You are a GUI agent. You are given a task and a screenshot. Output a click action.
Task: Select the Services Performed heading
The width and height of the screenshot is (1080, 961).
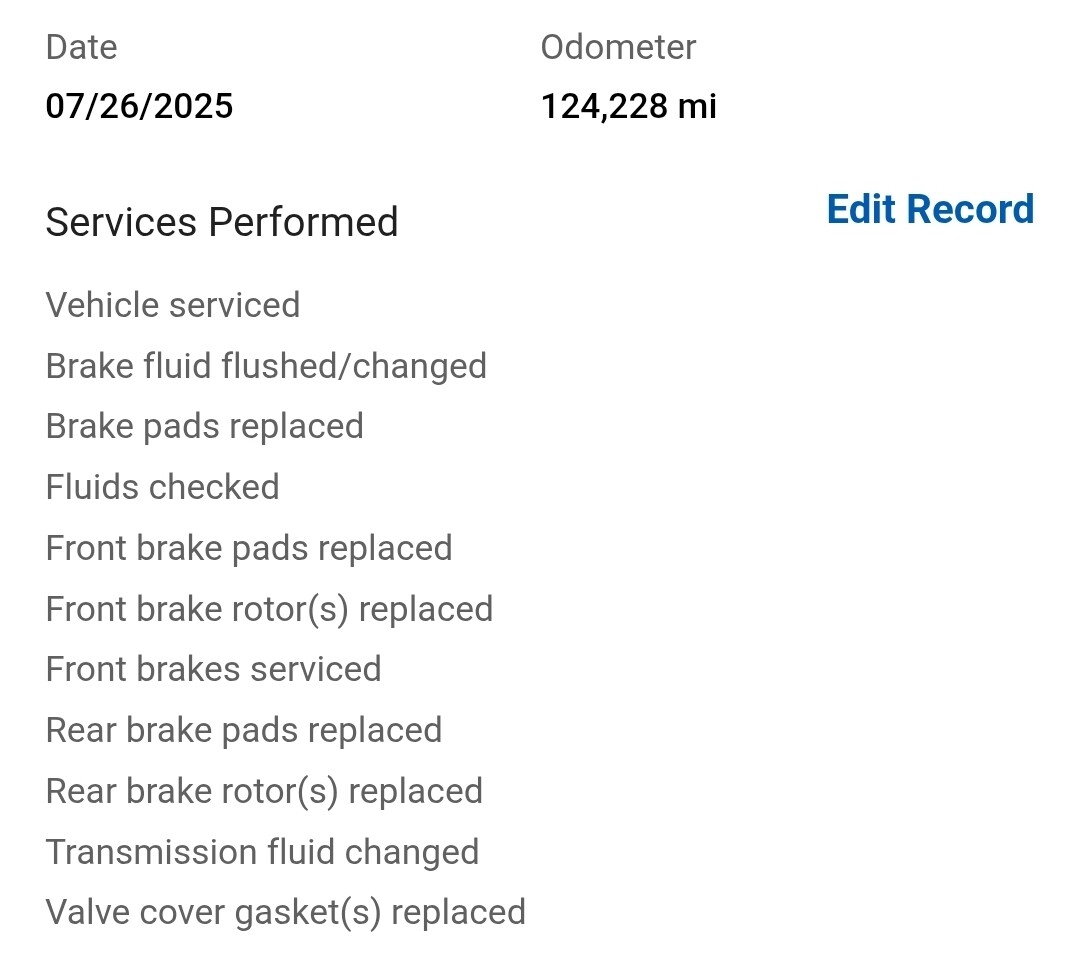221,222
